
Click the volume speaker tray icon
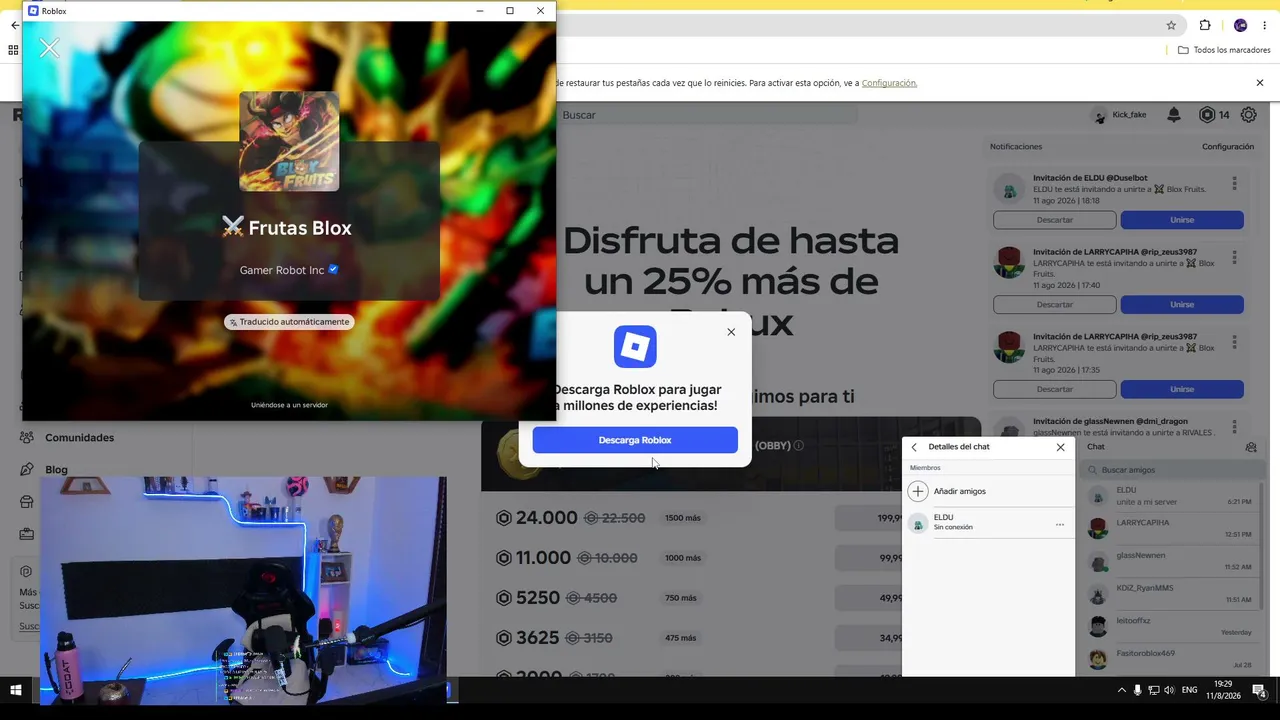(x=1169, y=690)
